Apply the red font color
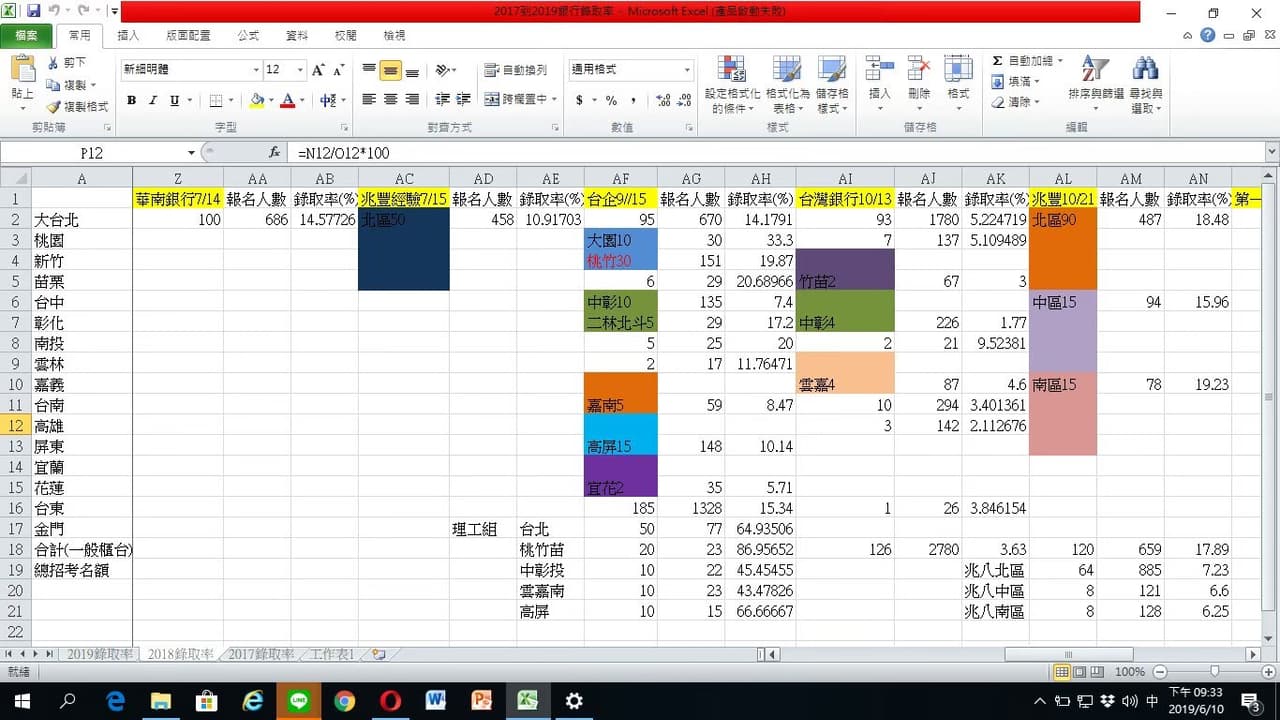 288,100
